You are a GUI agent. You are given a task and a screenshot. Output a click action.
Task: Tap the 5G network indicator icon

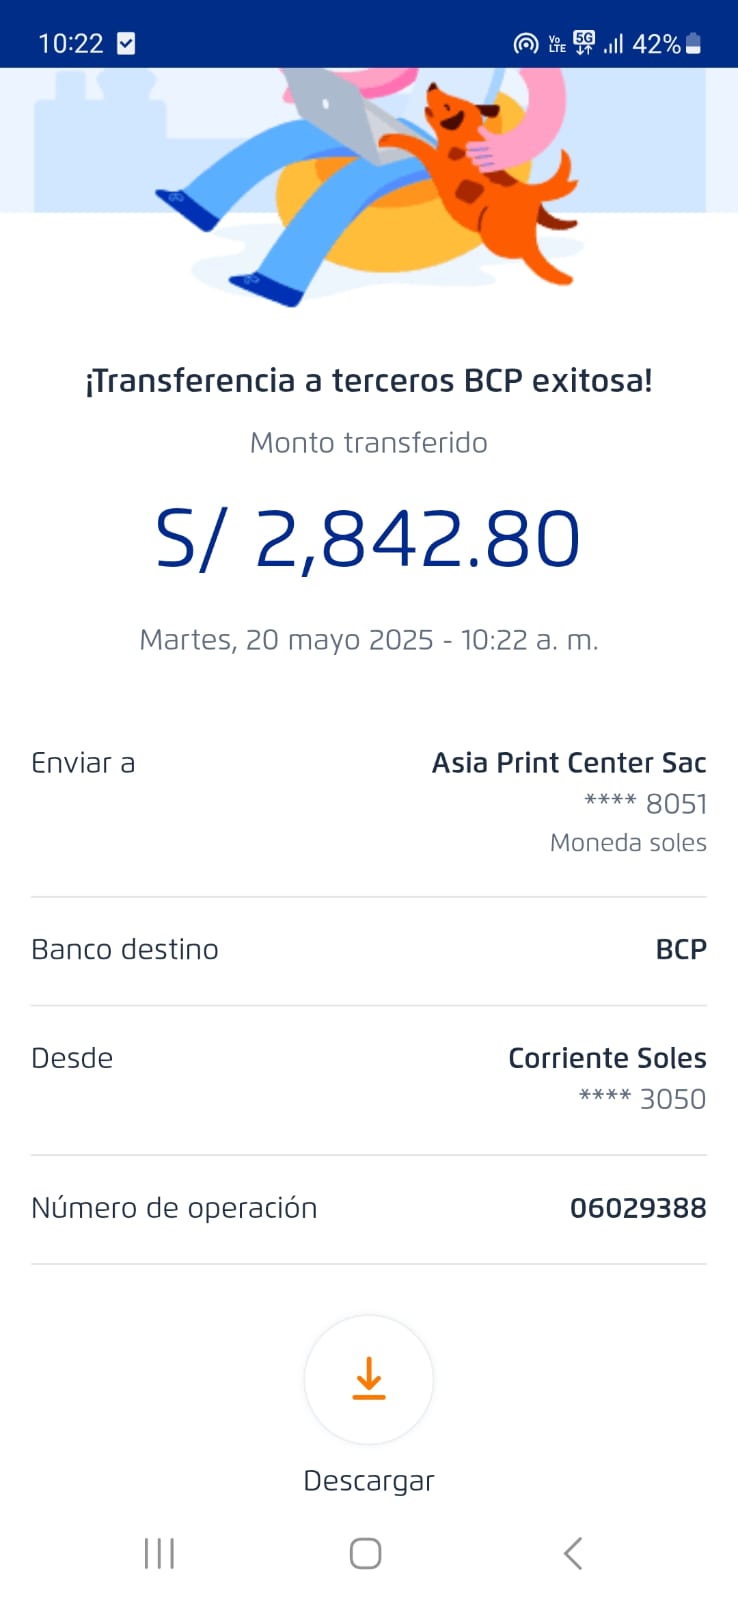[584, 42]
